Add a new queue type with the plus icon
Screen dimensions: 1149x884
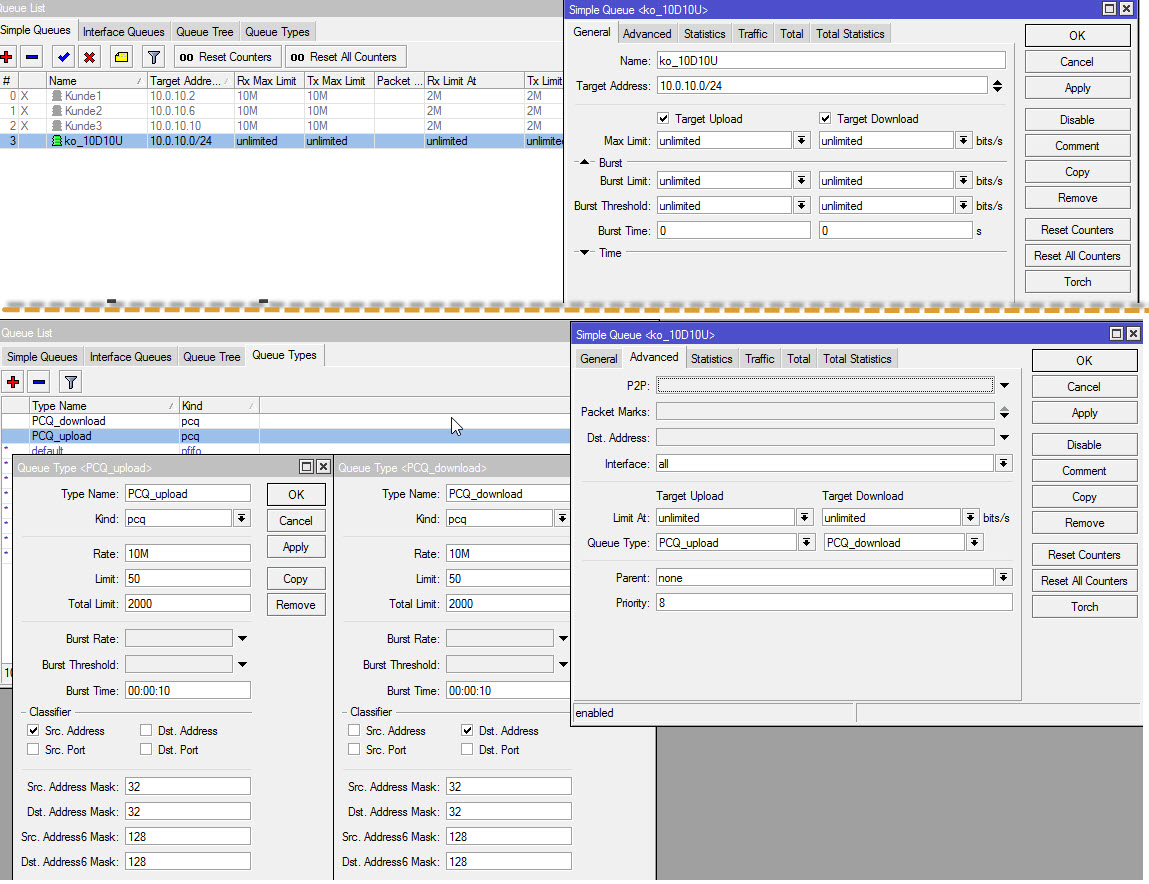[x=13, y=381]
